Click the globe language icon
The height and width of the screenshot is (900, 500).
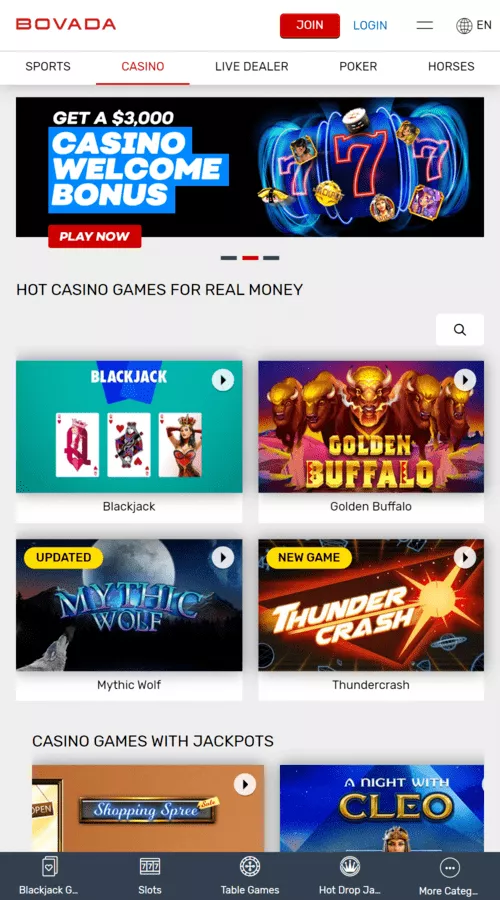(x=464, y=25)
